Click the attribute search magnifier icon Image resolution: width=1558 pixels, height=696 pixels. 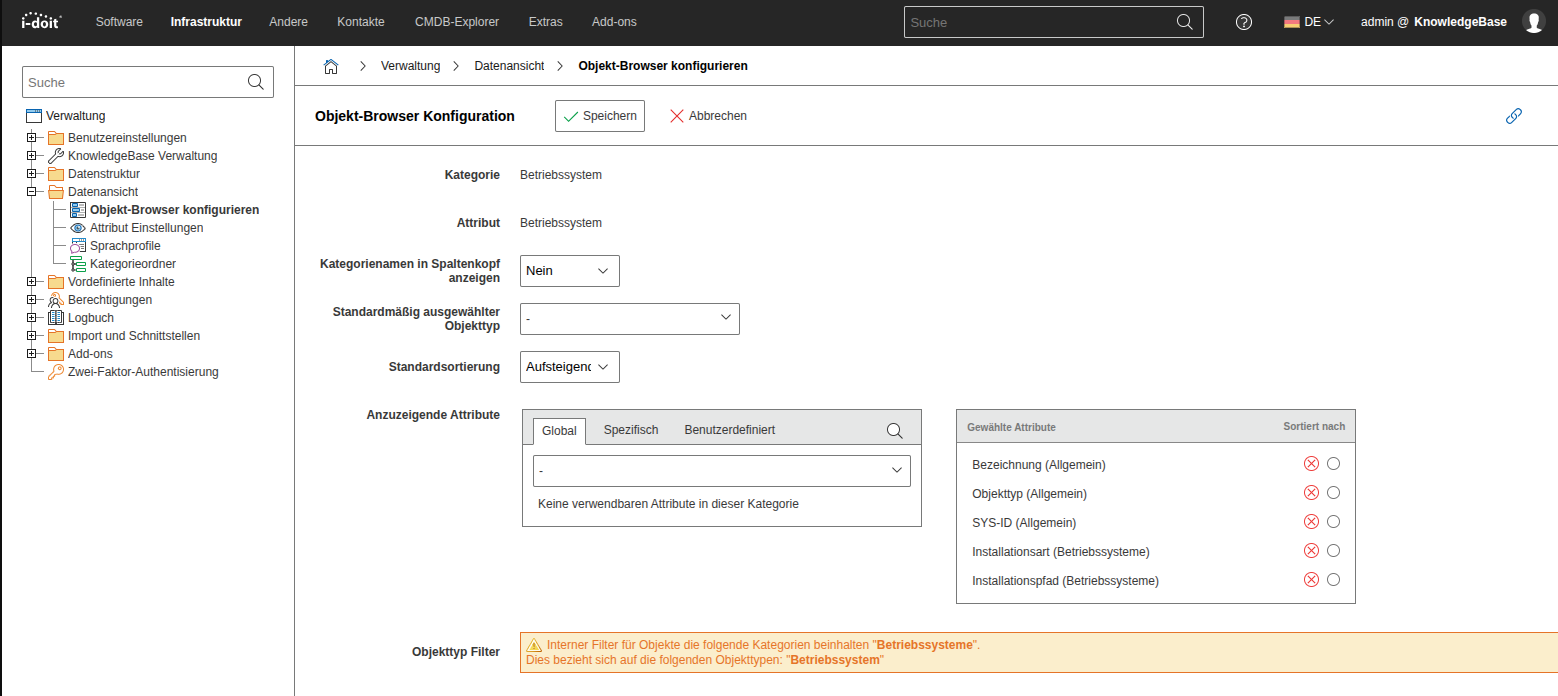click(x=895, y=431)
